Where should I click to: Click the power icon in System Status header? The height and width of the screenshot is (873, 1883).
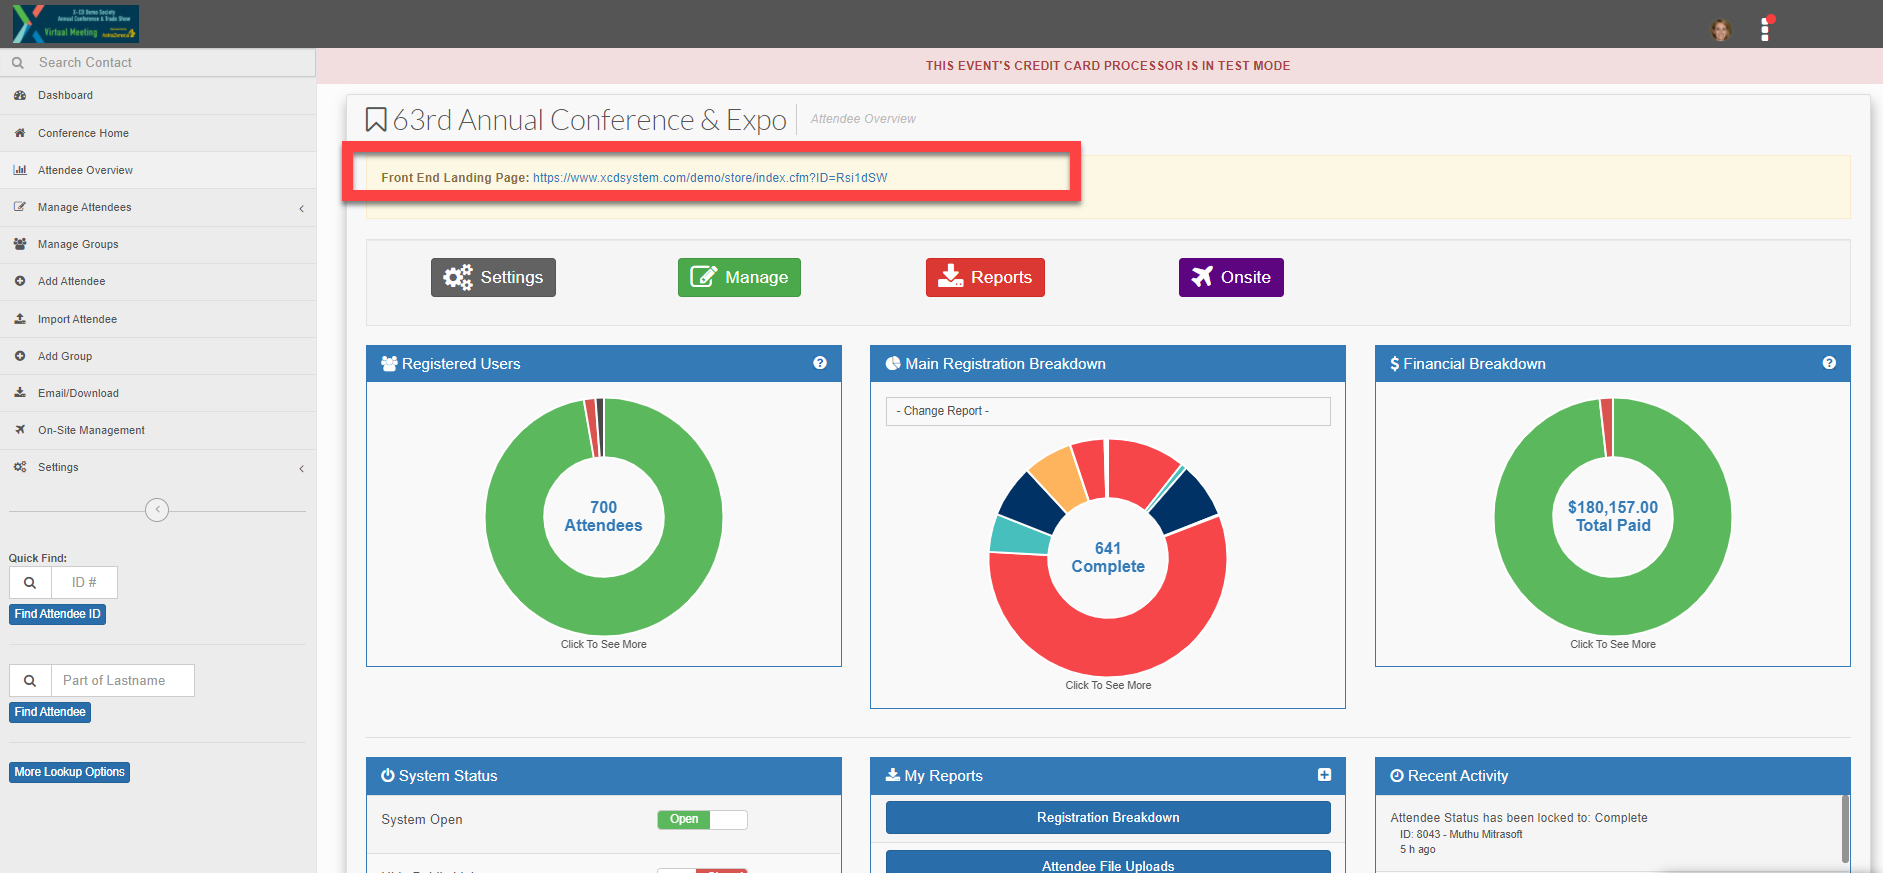pos(387,775)
